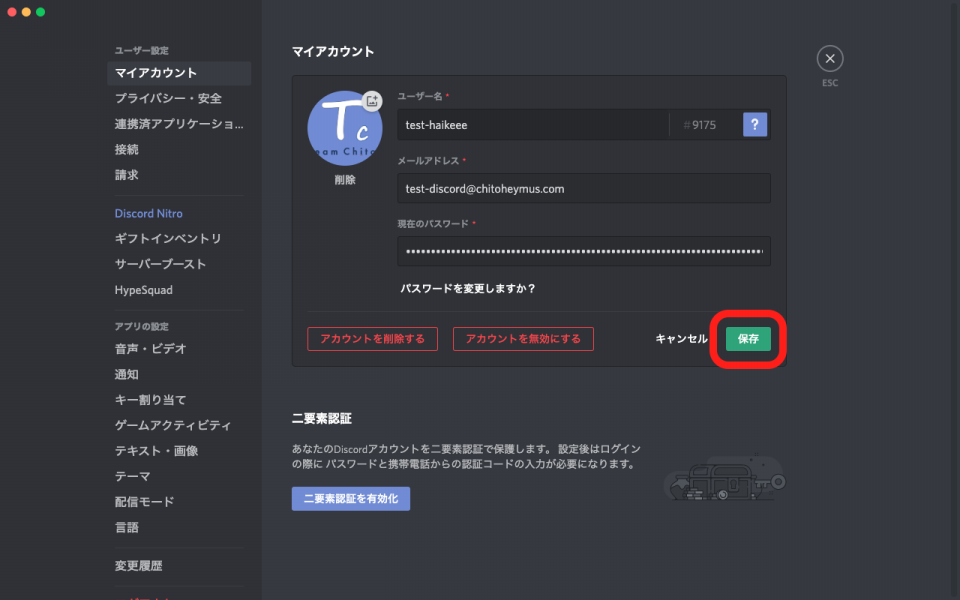
Task: Open キー割り当て settings
Action: point(179,400)
